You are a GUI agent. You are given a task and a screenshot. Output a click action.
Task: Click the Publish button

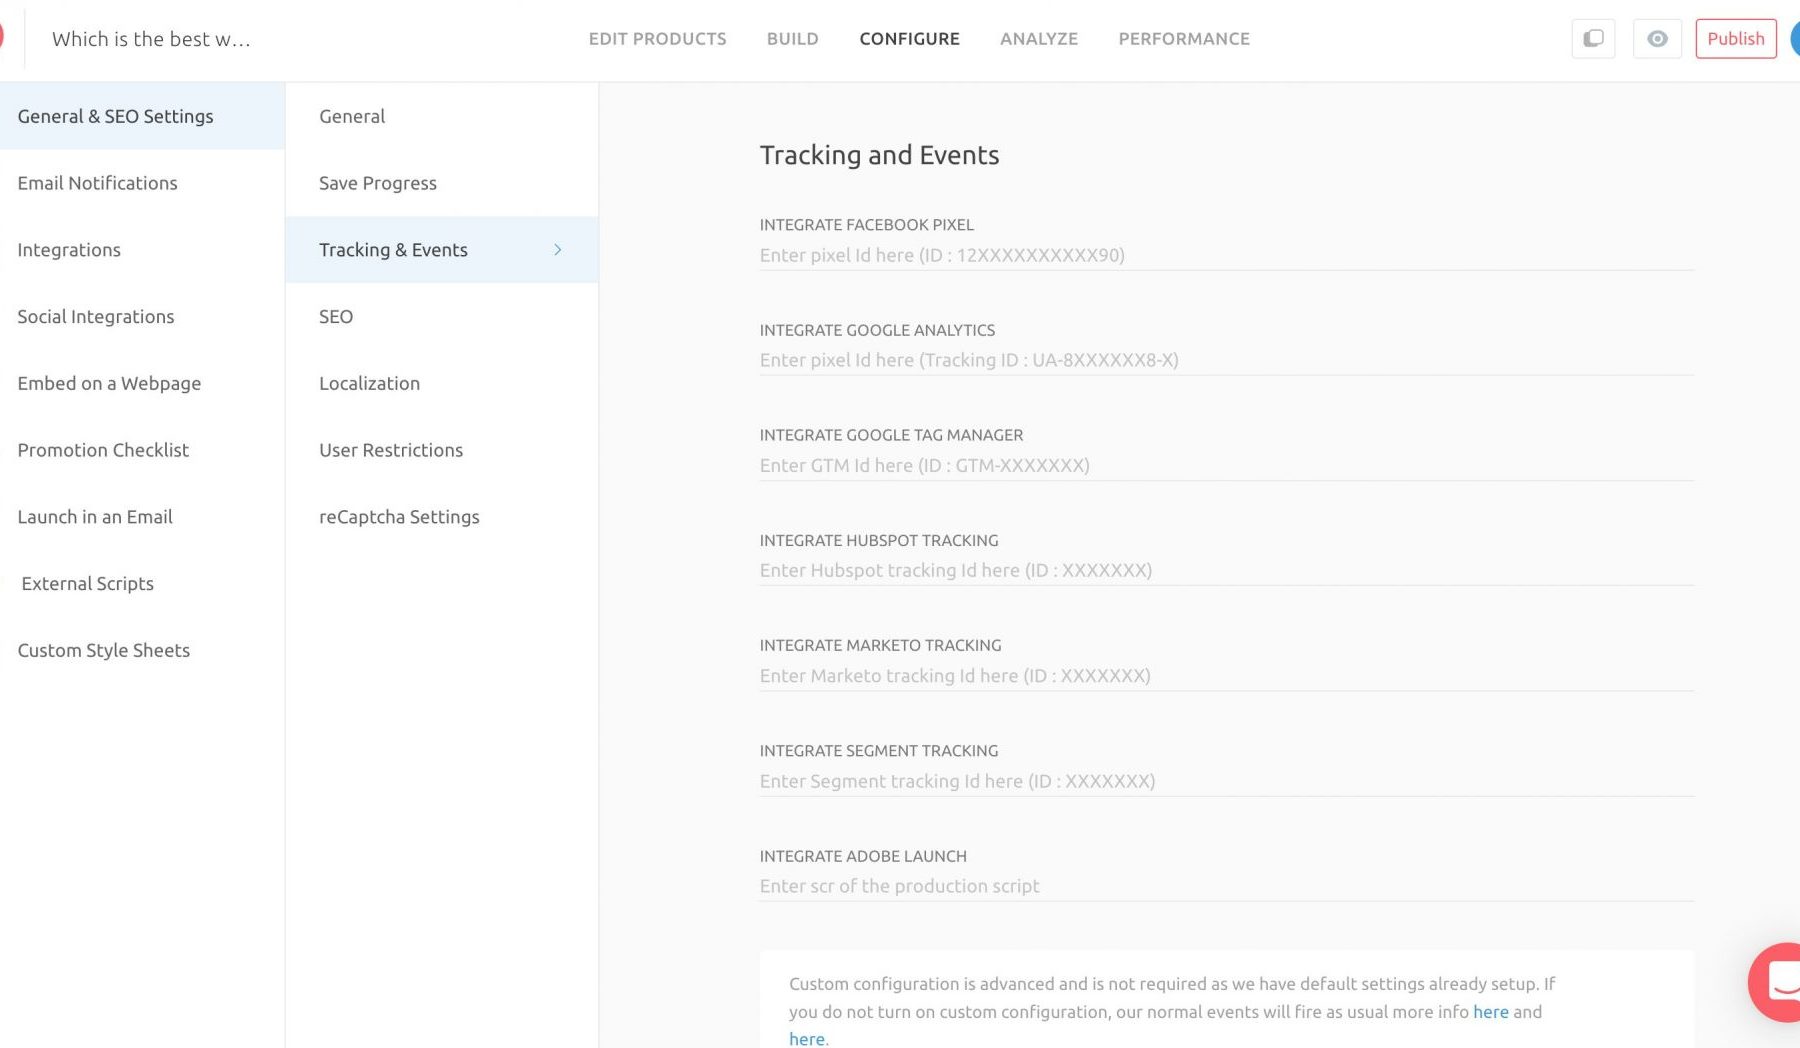(1735, 39)
